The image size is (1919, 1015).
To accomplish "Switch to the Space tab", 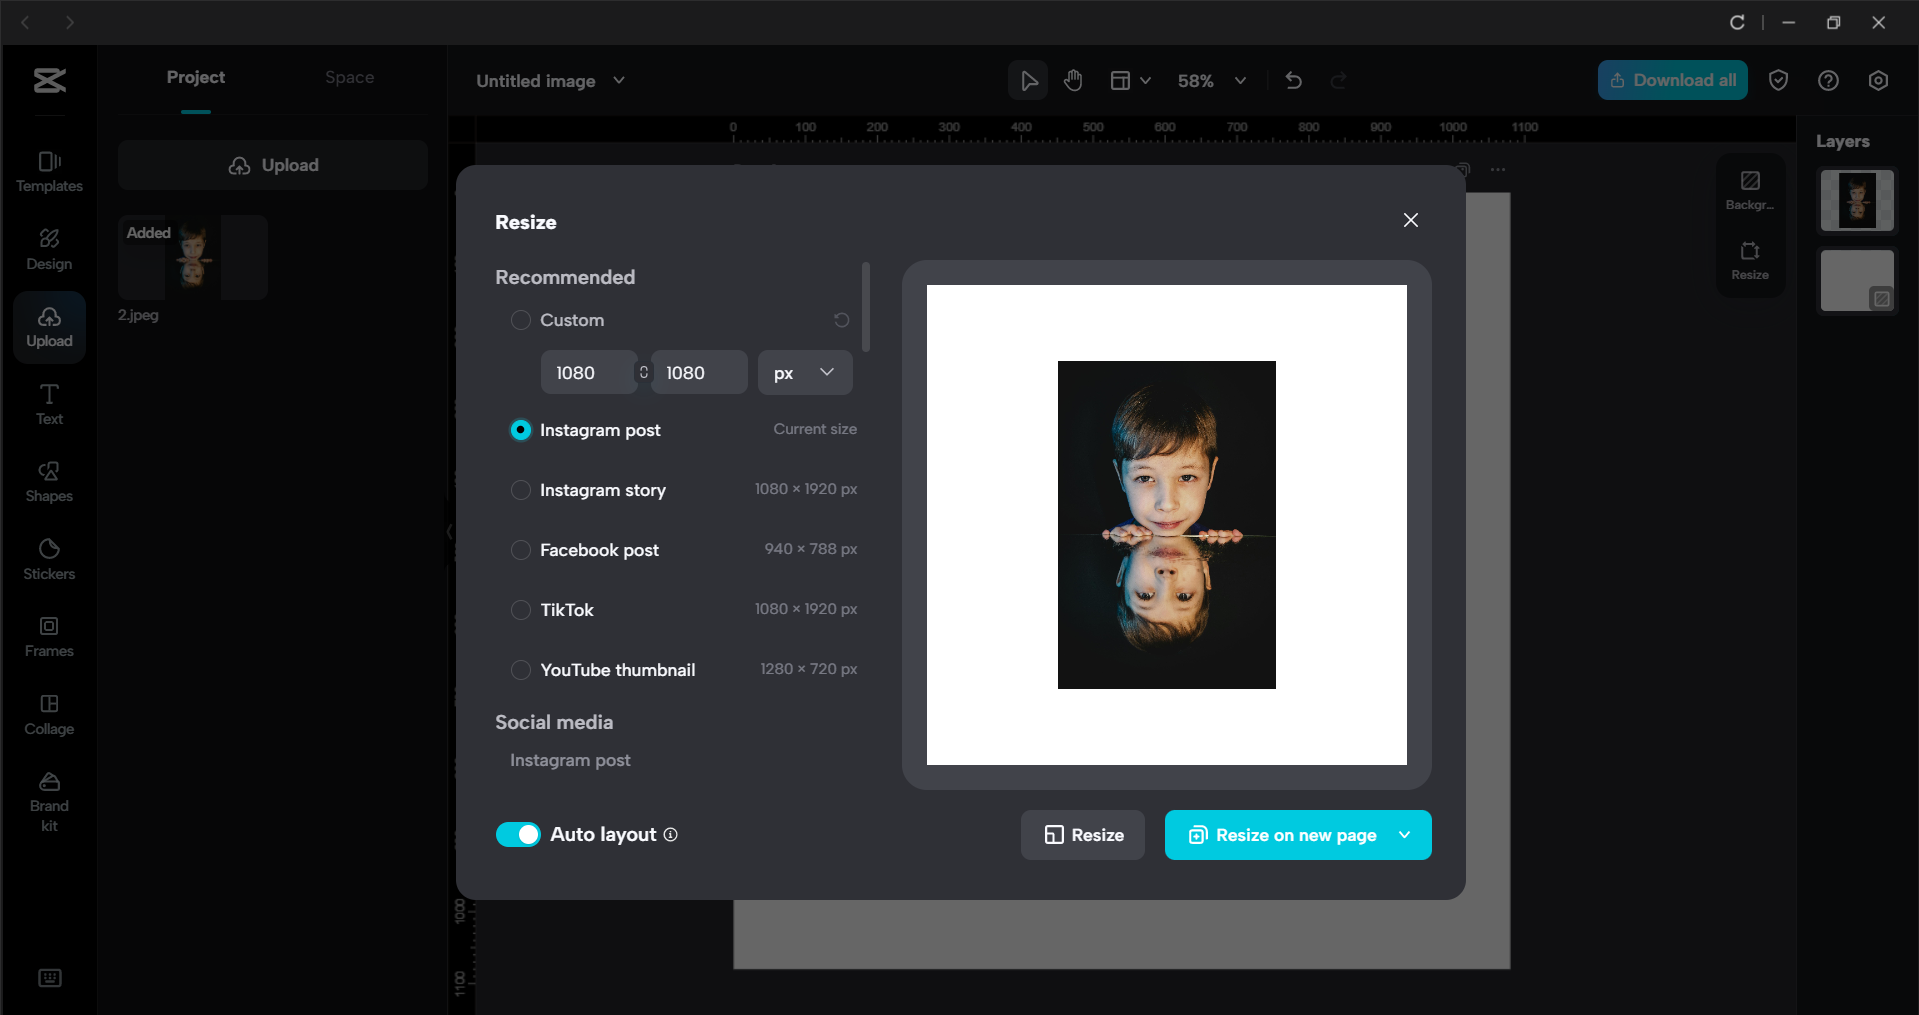I will 349,77.
